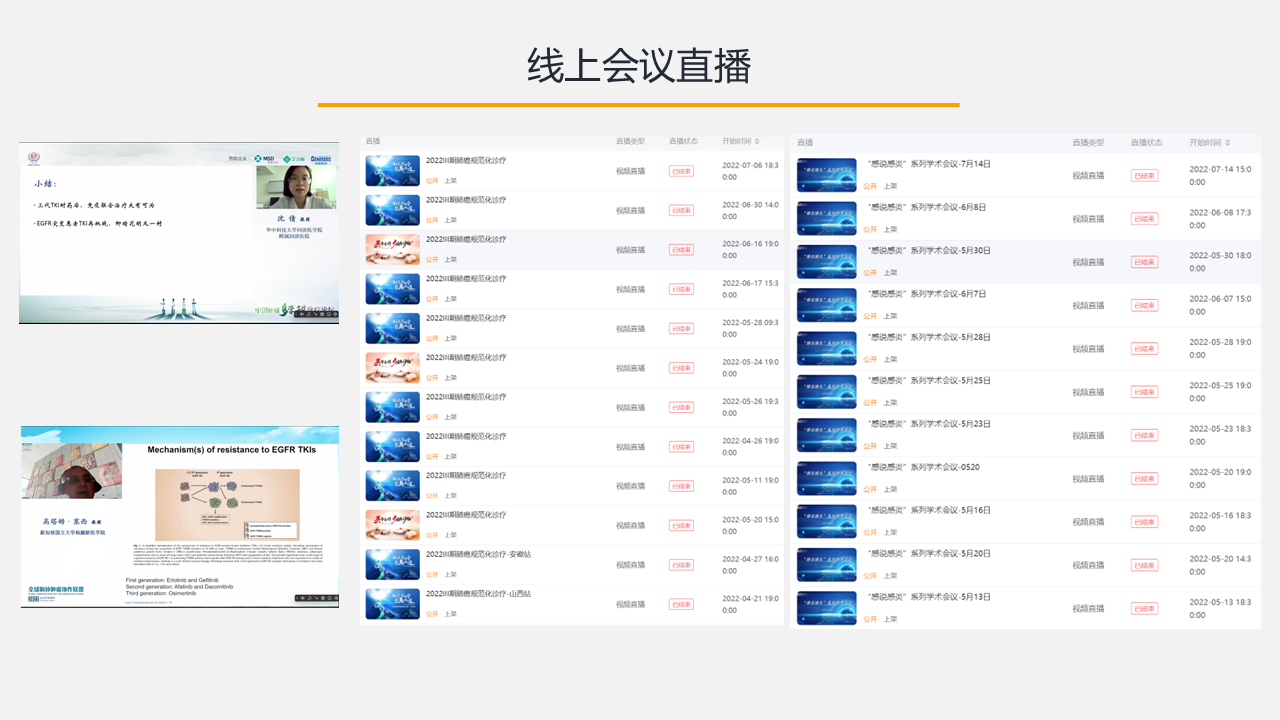Open thumbnail of 5月13日 学术会议 stream
Screen dimensions: 1280x720
826,608
